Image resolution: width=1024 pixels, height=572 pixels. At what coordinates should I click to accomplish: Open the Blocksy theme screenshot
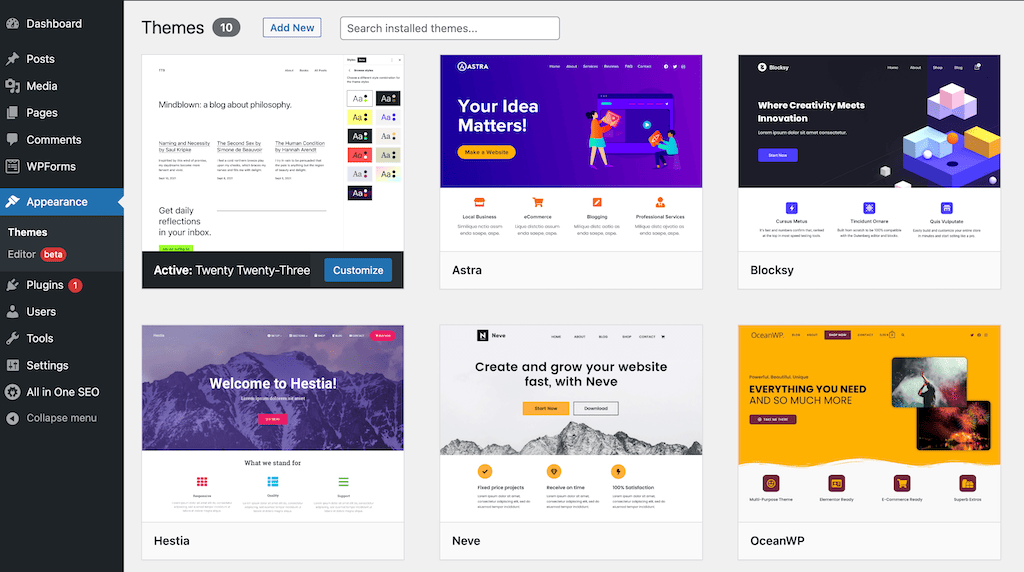[x=869, y=153]
